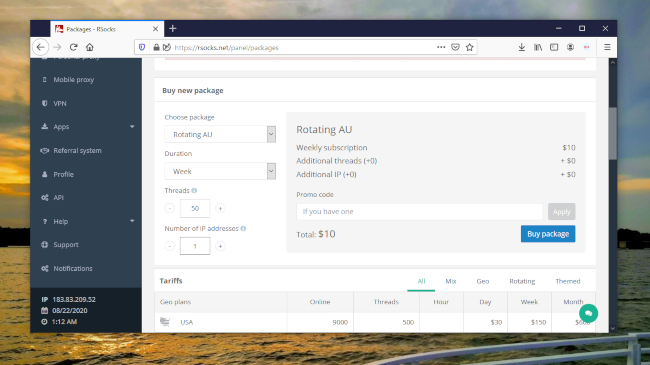
Task: Expand the Apps sidebar menu
Action: click(87, 127)
